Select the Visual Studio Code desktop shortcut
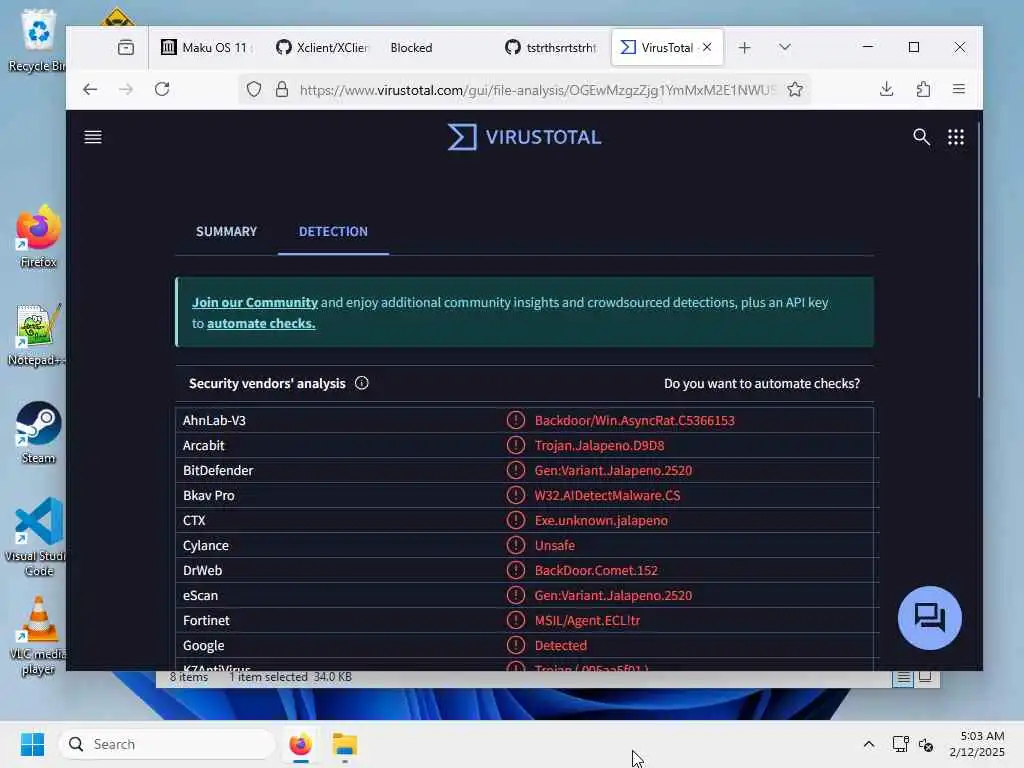 tap(39, 537)
